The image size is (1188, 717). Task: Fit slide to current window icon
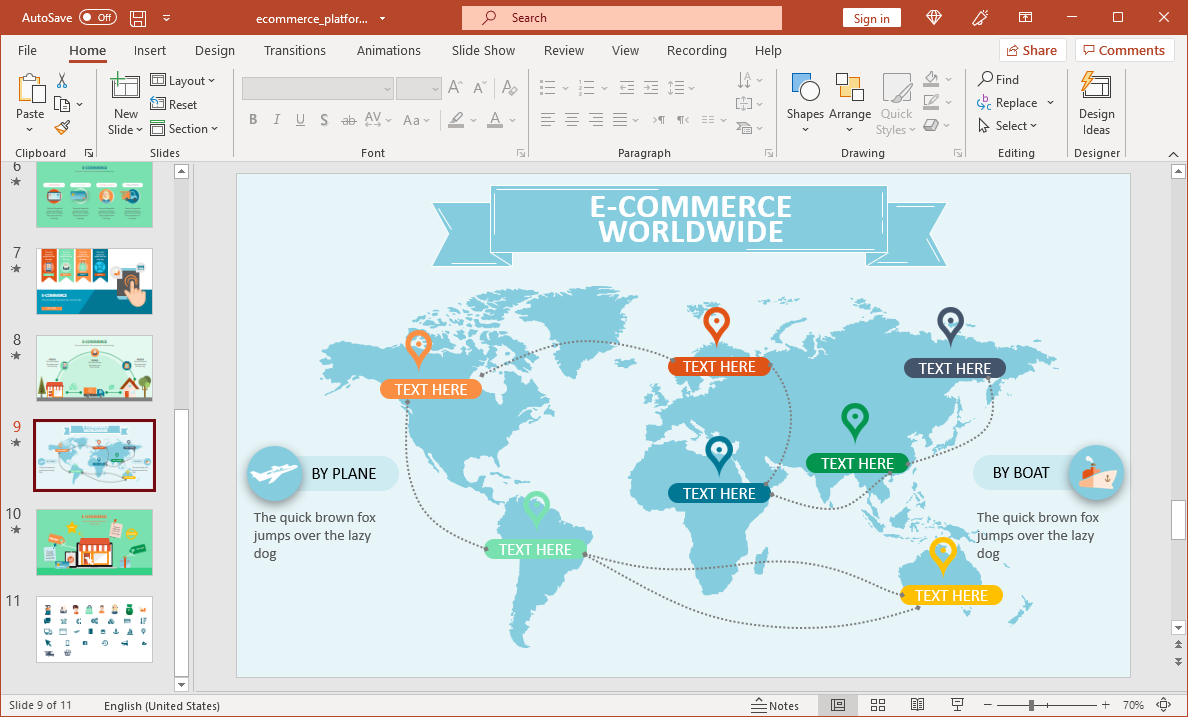[1163, 705]
